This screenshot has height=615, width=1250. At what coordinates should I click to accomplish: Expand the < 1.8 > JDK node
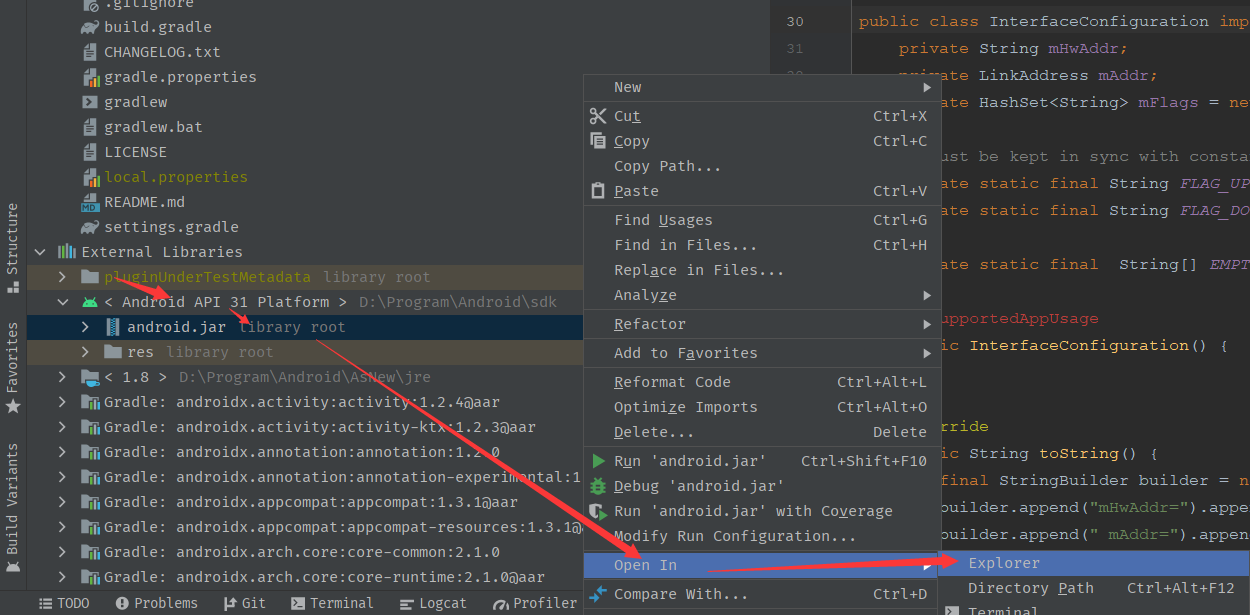(62, 377)
